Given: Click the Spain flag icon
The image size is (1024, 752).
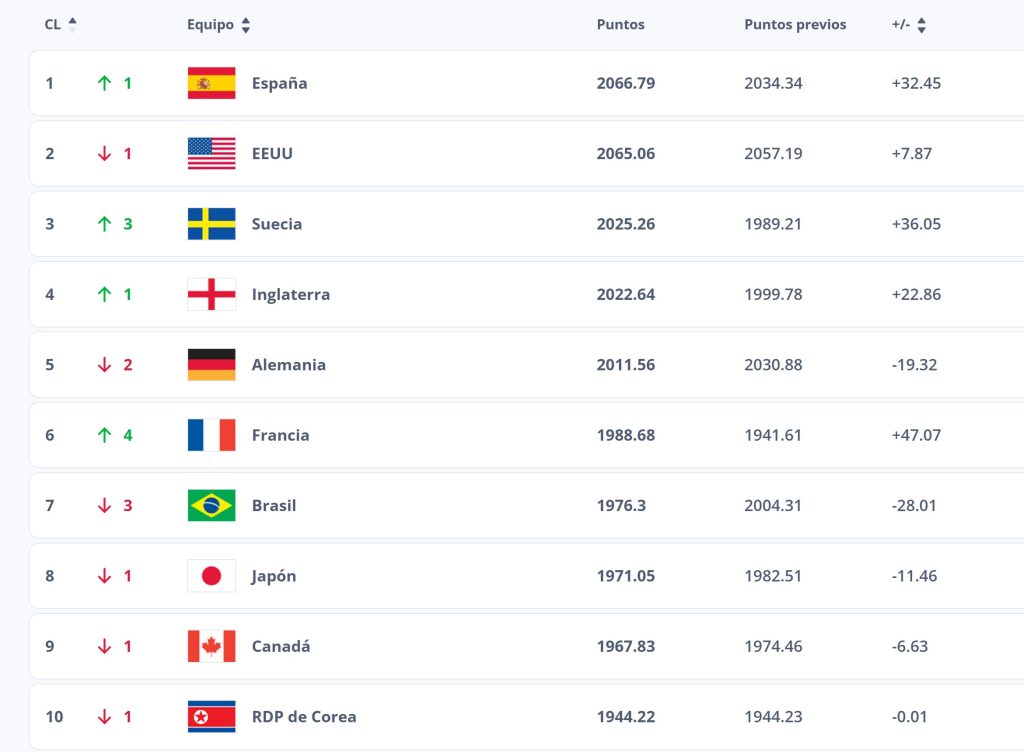Looking at the screenshot, I should tap(211, 83).
